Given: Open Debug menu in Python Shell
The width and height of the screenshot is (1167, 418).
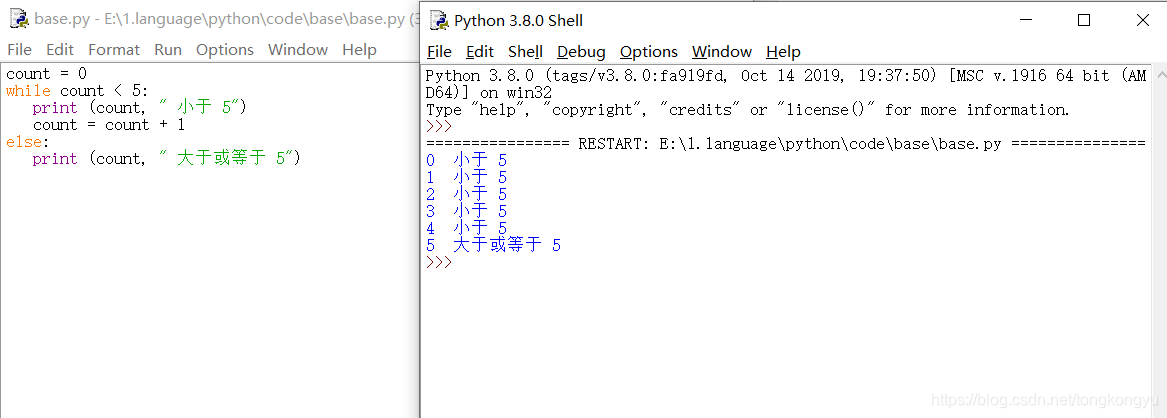Looking at the screenshot, I should pyautogui.click(x=581, y=52).
